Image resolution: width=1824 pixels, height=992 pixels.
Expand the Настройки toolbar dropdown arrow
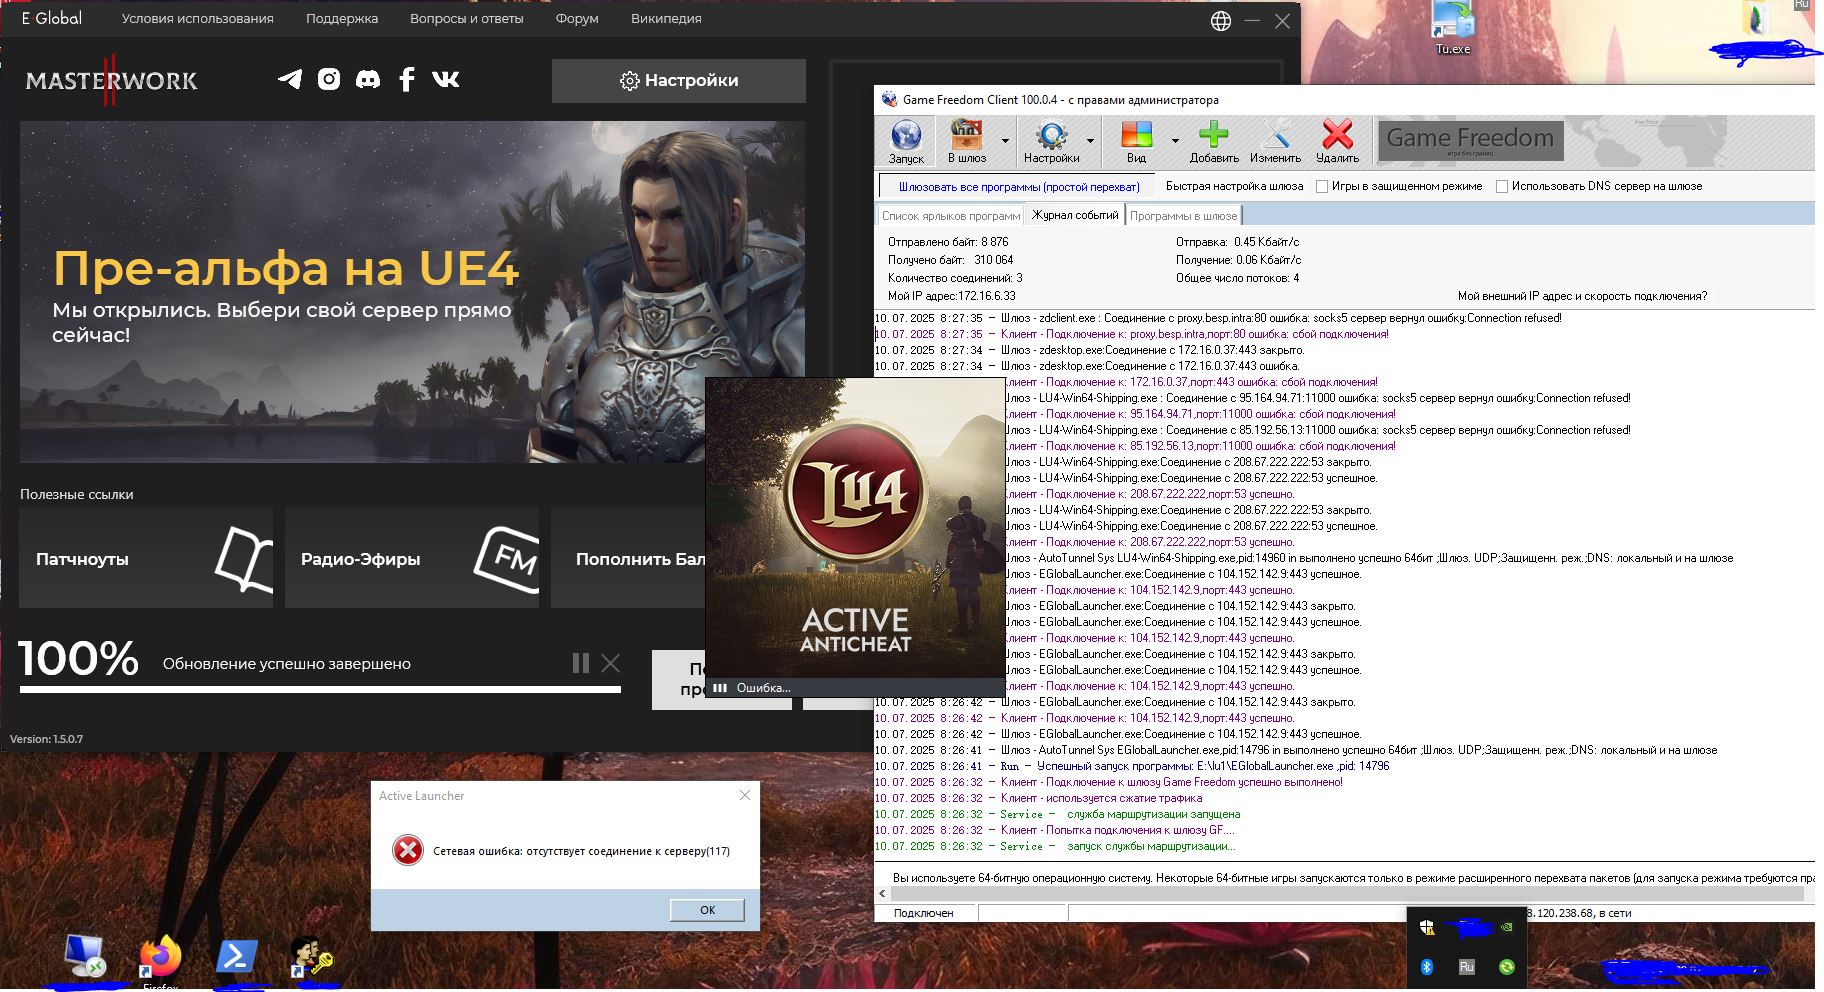coord(1090,142)
